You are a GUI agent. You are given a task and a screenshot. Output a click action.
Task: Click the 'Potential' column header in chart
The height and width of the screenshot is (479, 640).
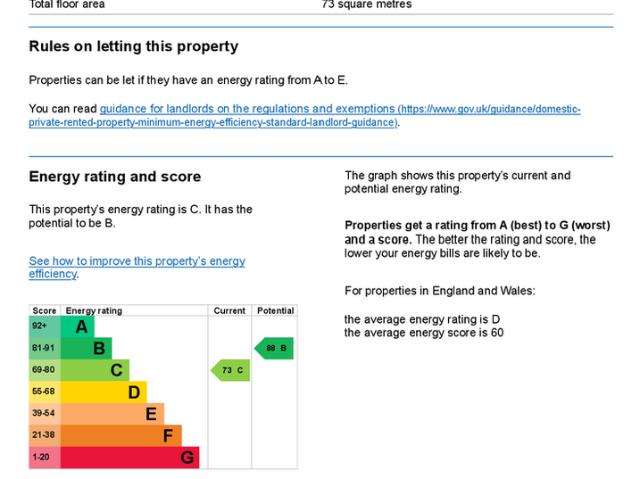(275, 311)
